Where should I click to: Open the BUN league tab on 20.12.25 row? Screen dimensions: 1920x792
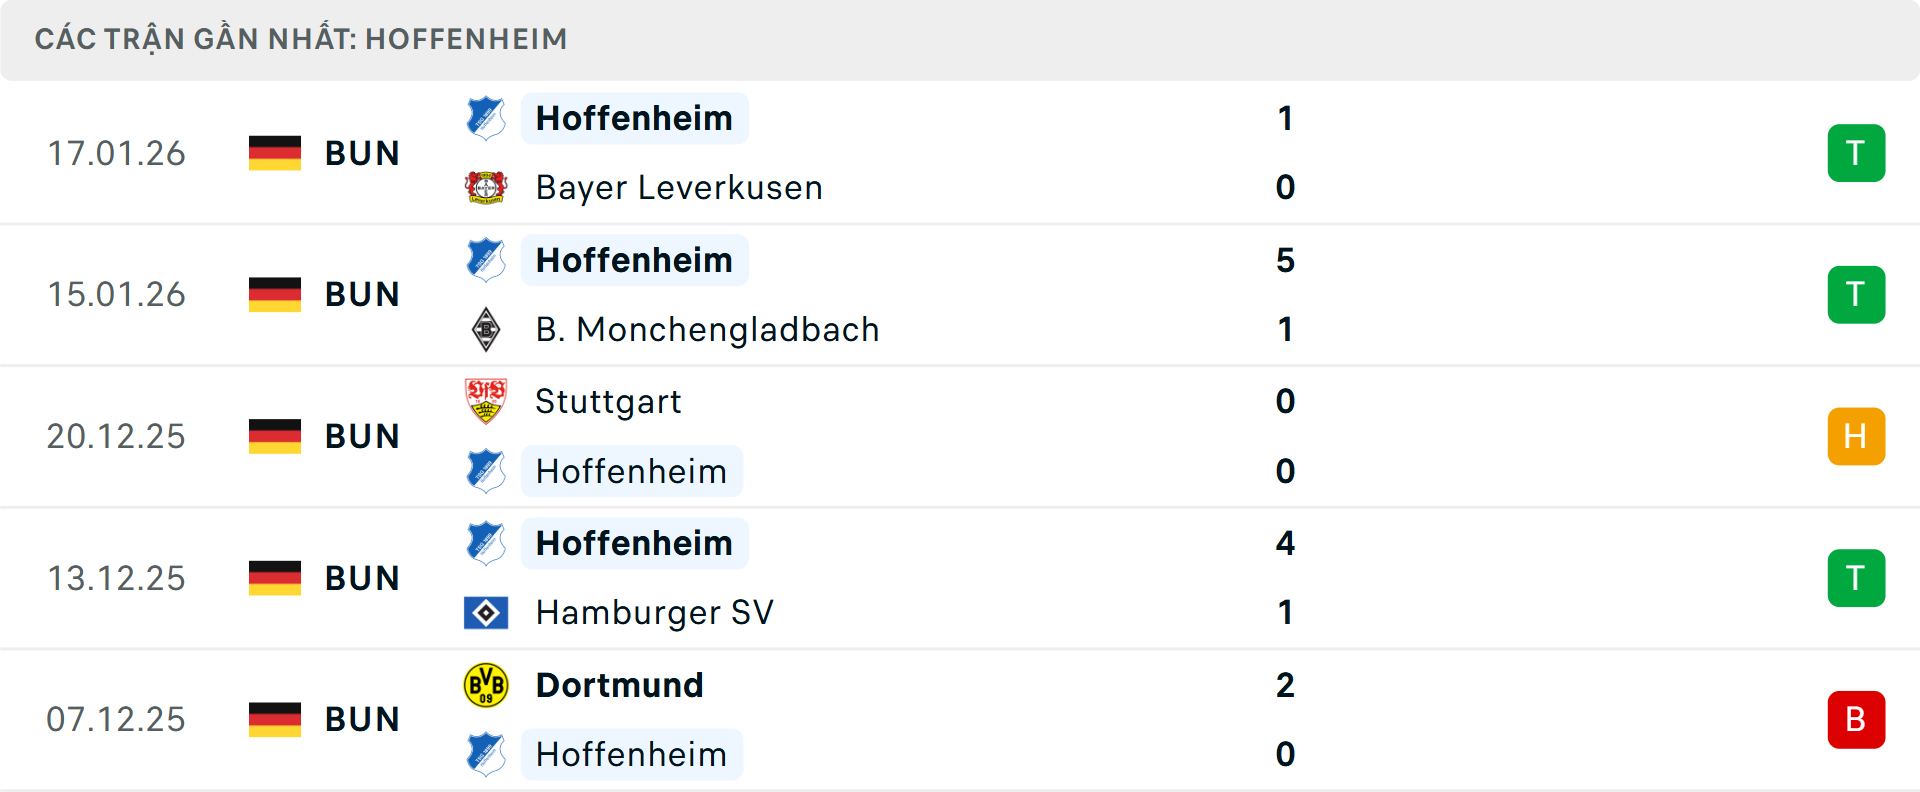(x=362, y=436)
